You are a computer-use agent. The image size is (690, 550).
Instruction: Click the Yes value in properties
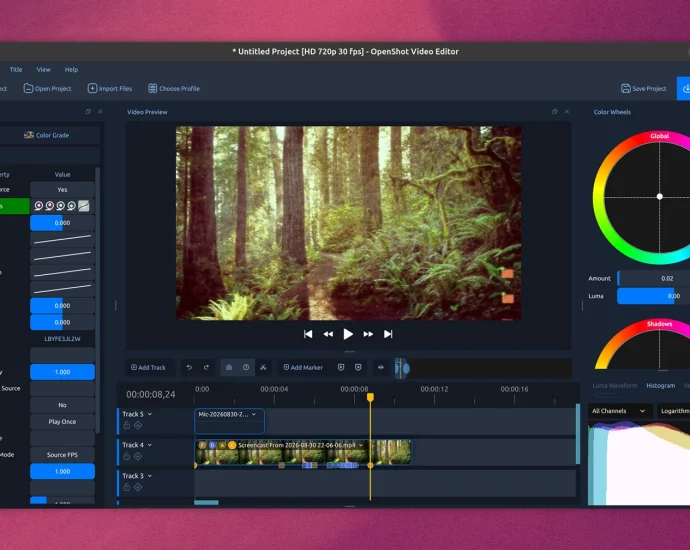tap(62, 190)
